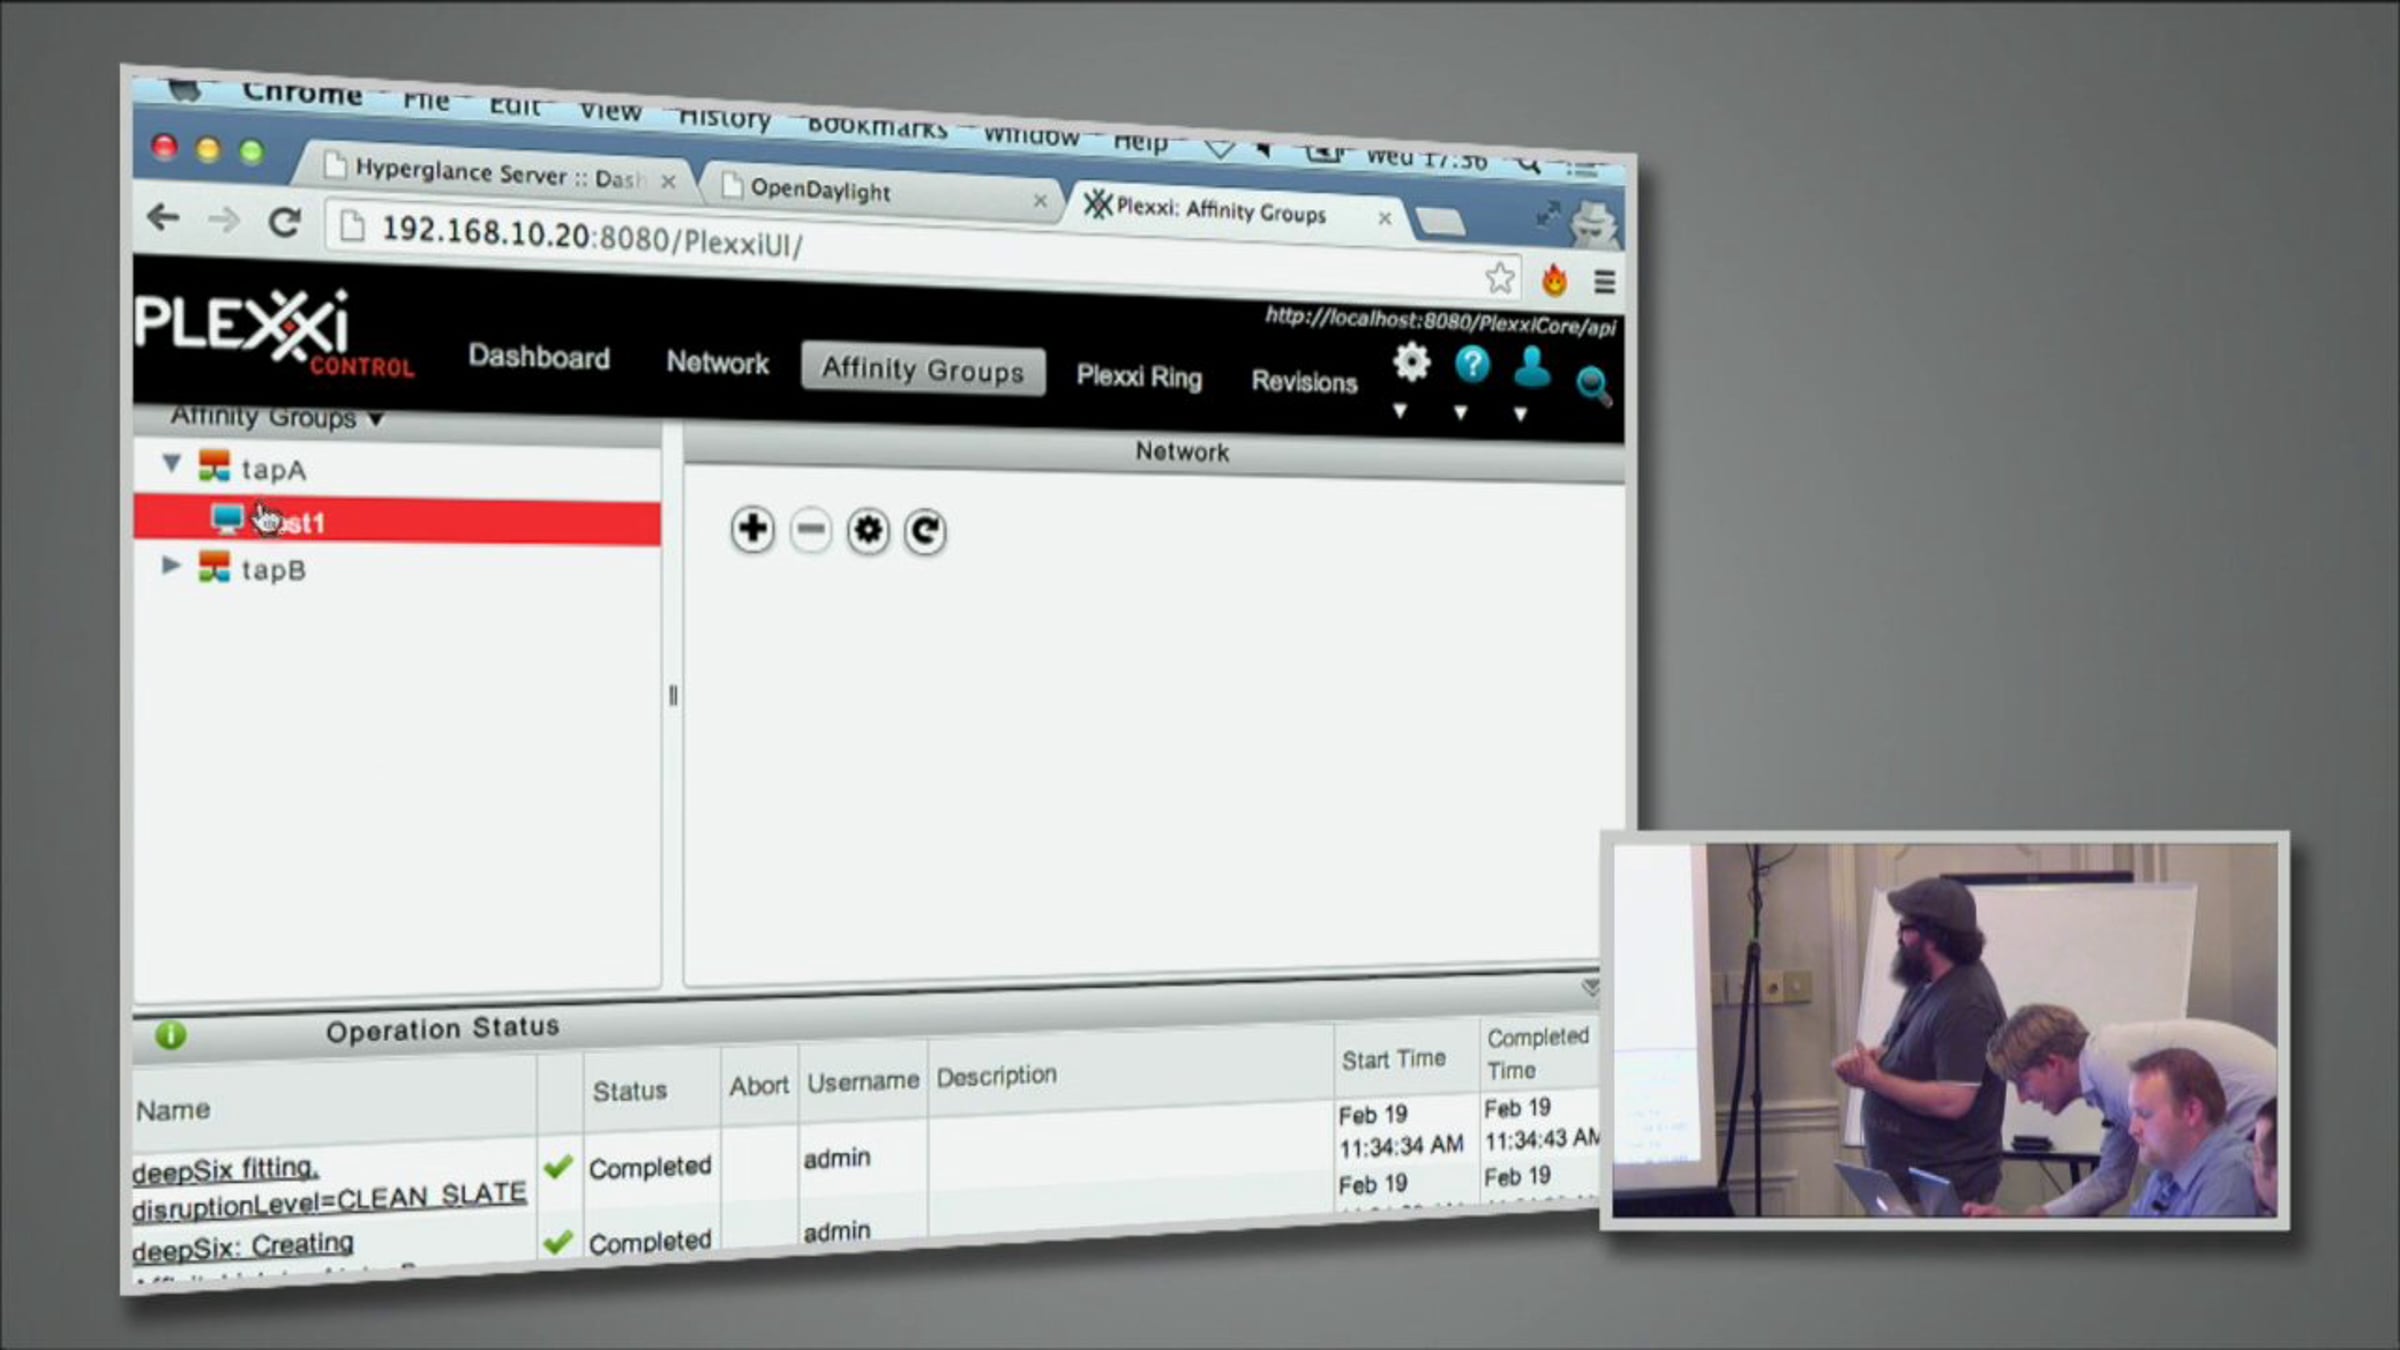Click the green Operation Status info icon
2400x1350 pixels.
(x=171, y=1034)
